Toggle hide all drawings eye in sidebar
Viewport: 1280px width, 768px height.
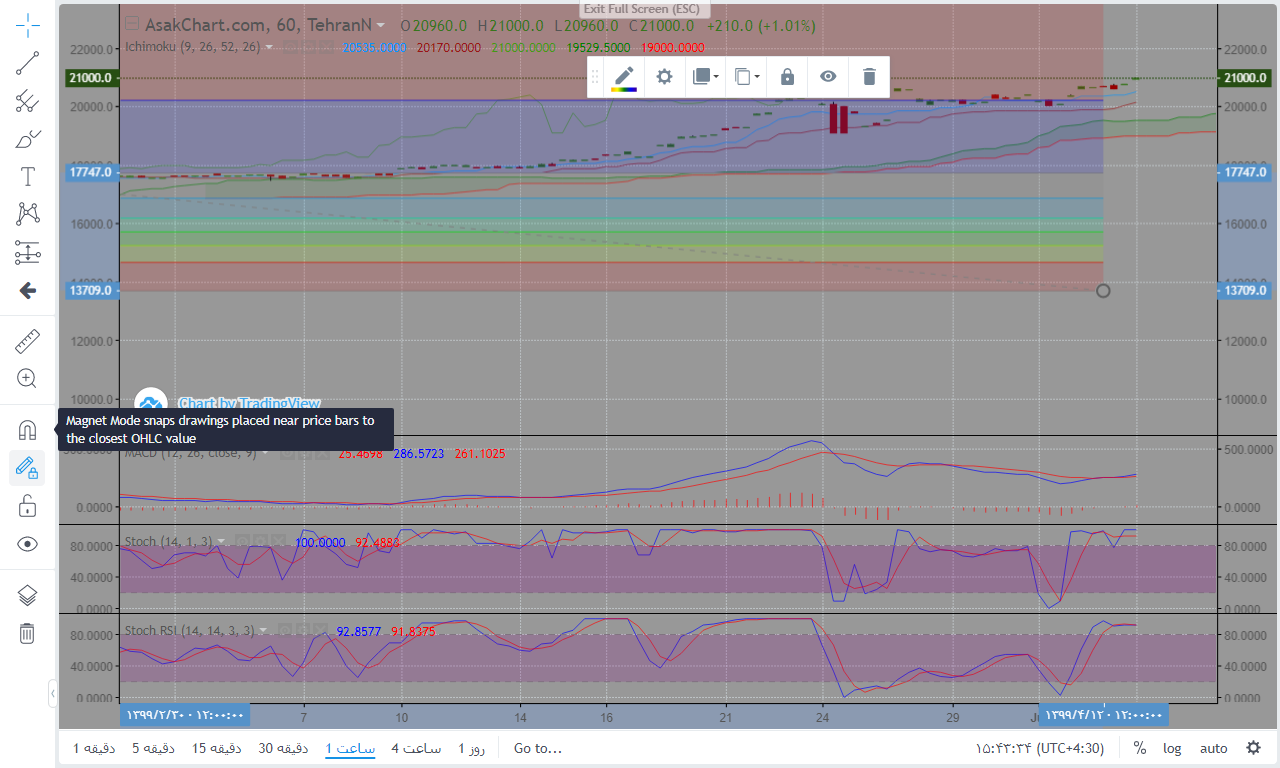pyautogui.click(x=28, y=544)
